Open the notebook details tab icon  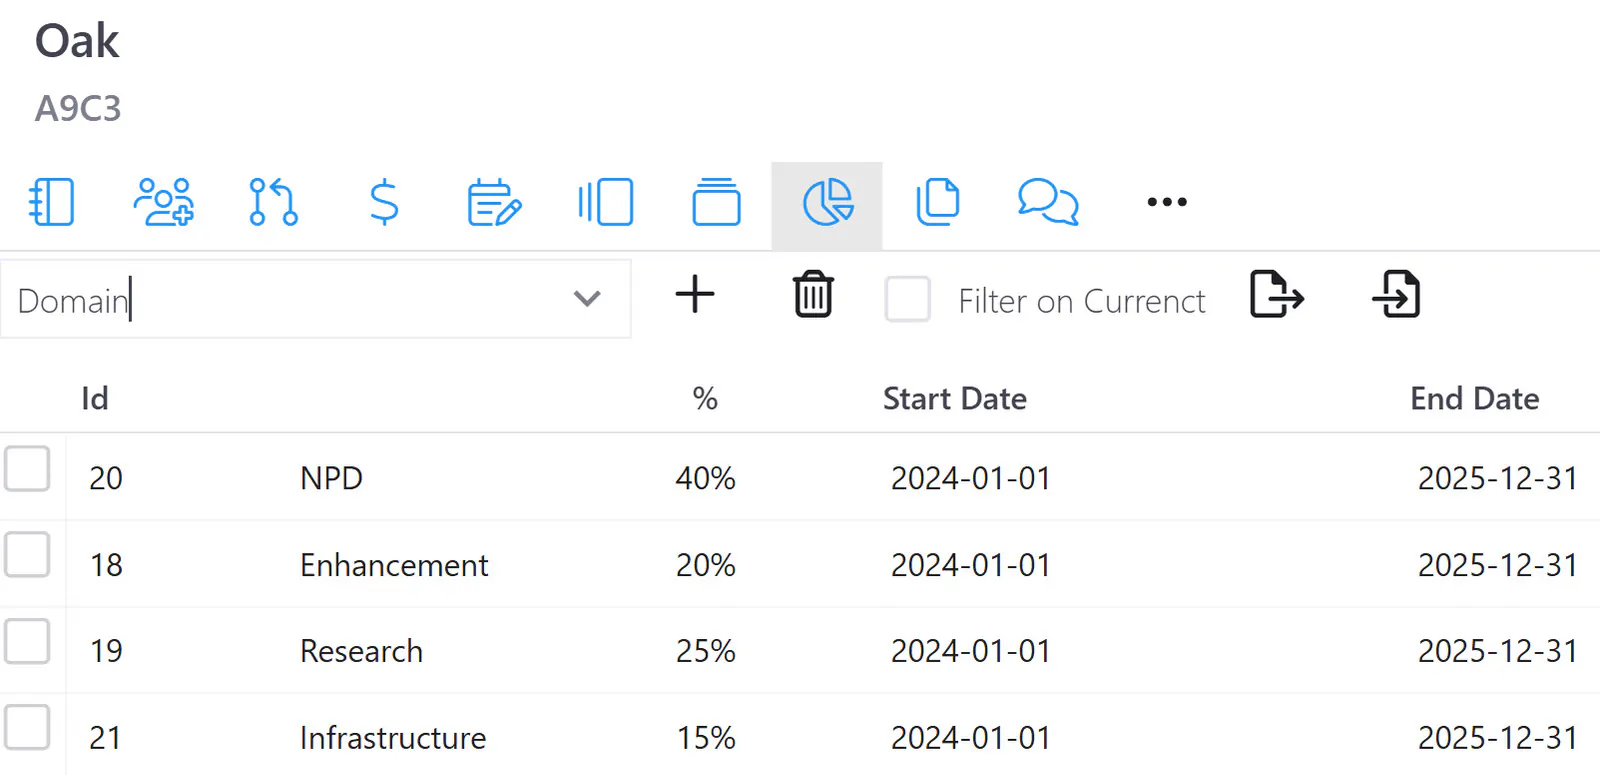coord(51,202)
